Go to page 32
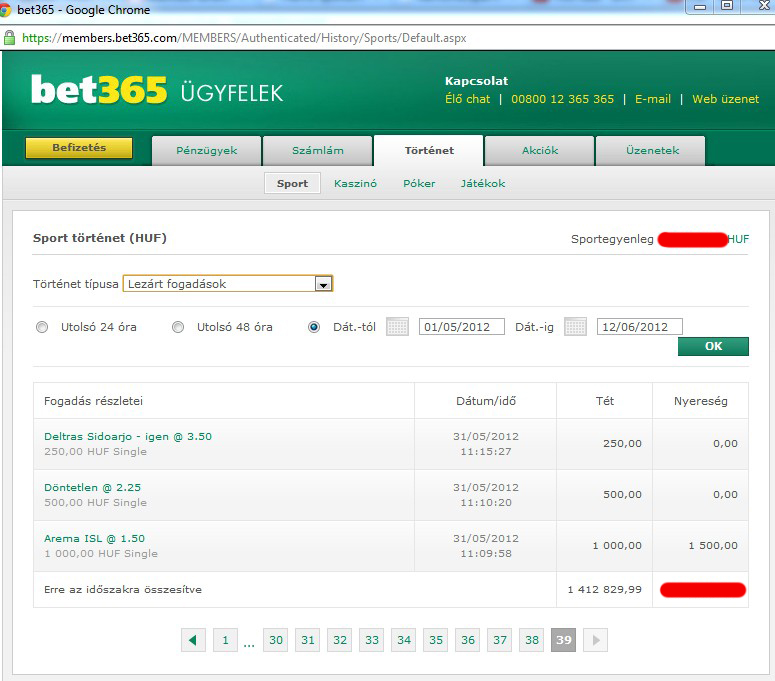Image resolution: width=775 pixels, height=681 pixels. pos(340,640)
